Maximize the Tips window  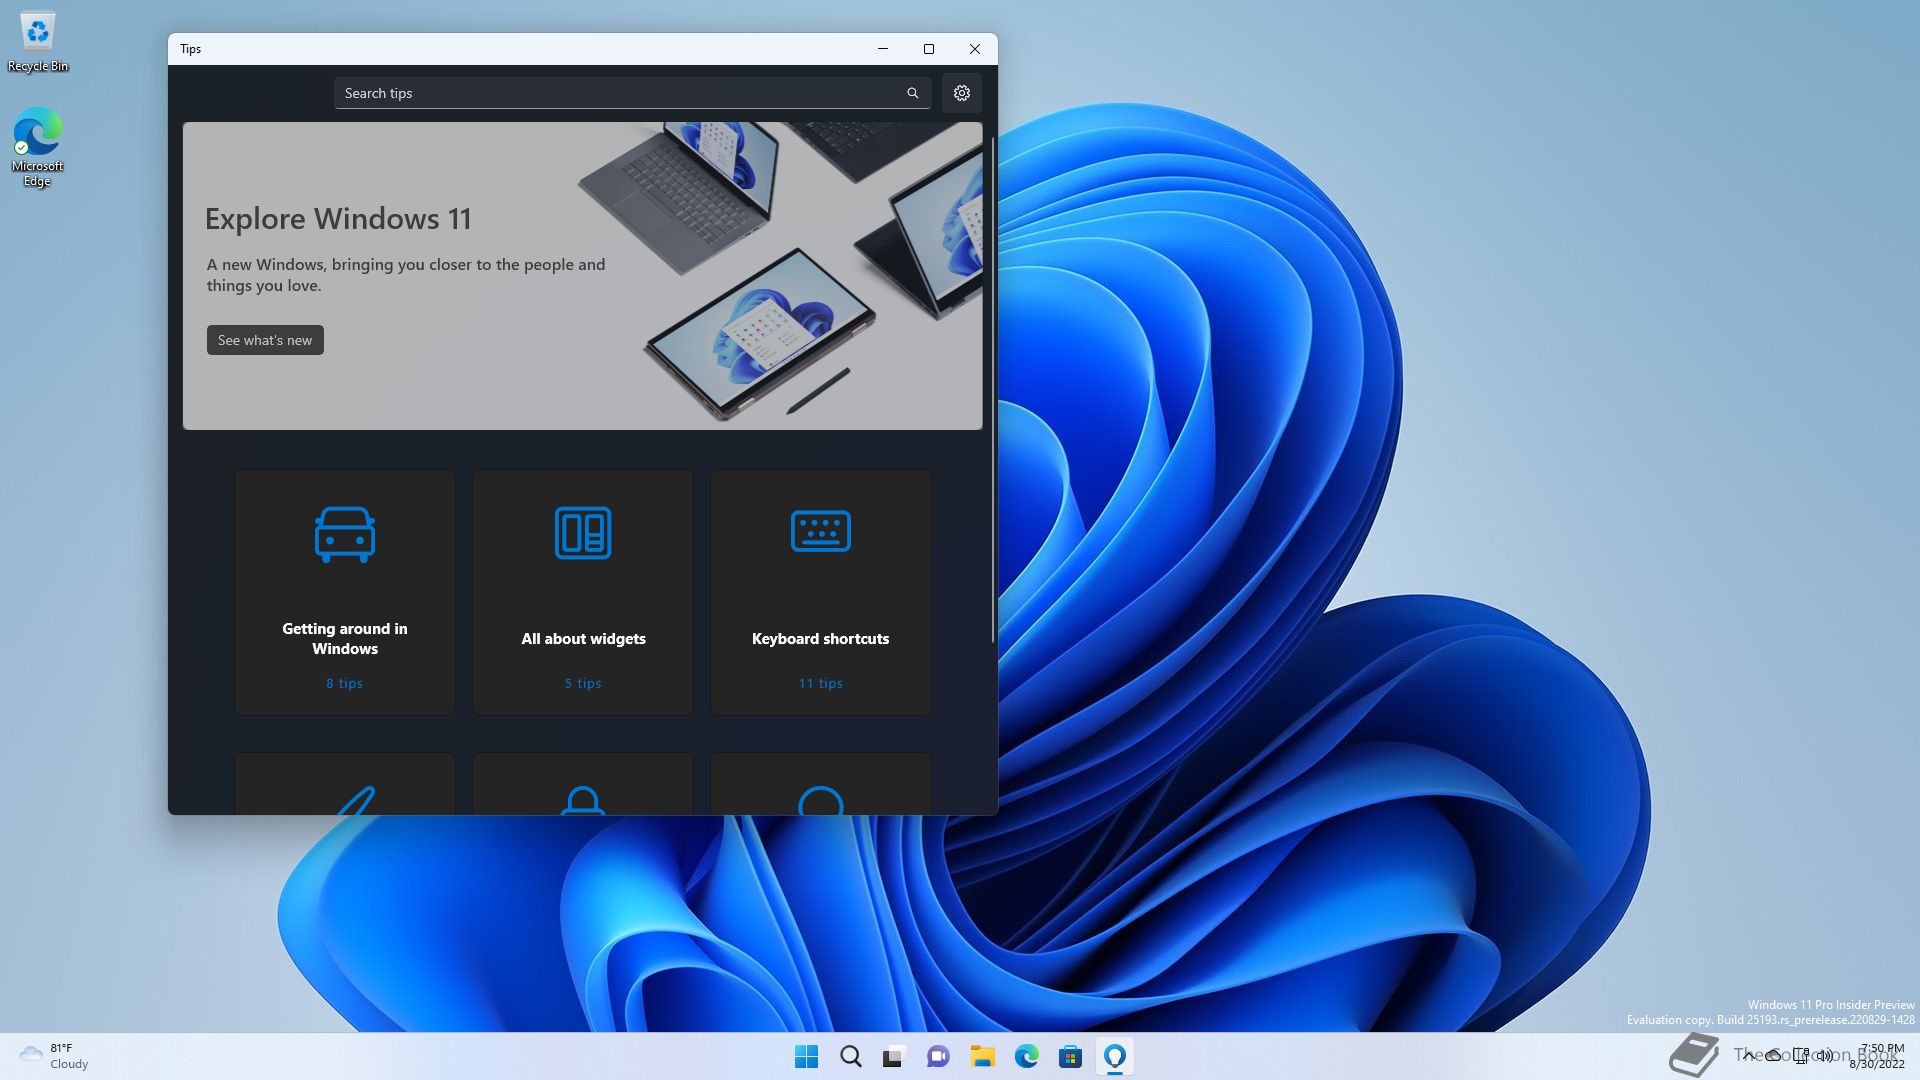coord(929,49)
